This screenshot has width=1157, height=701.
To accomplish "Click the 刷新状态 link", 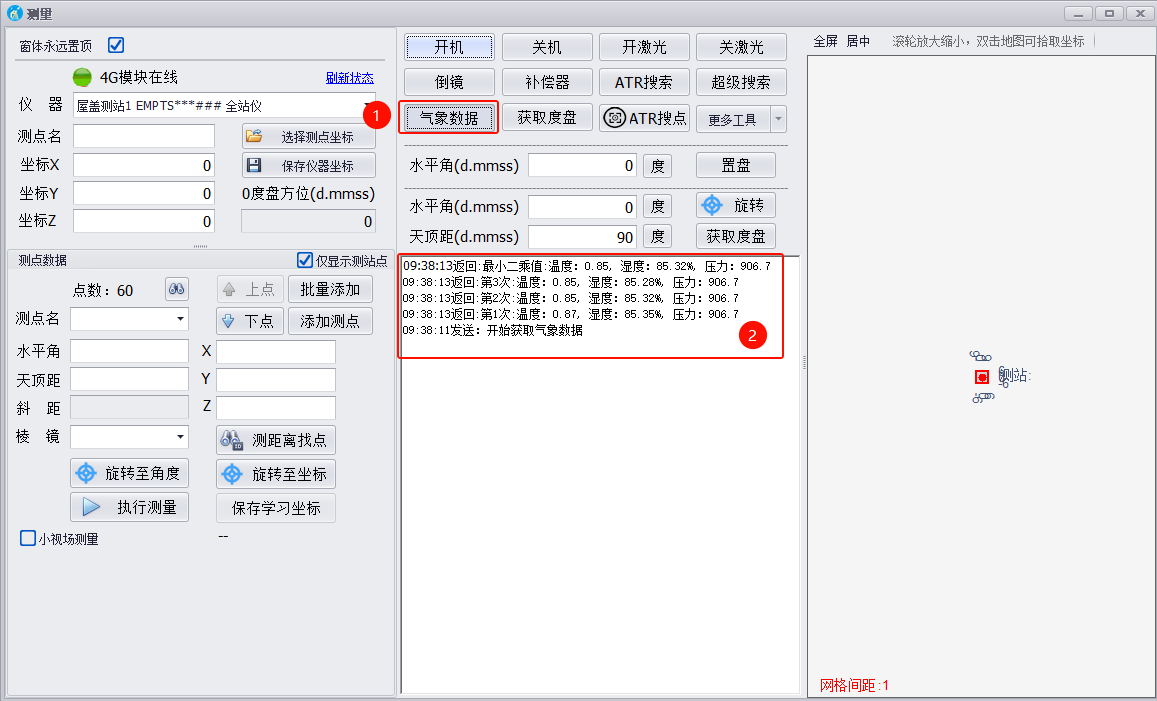I will coord(349,78).
